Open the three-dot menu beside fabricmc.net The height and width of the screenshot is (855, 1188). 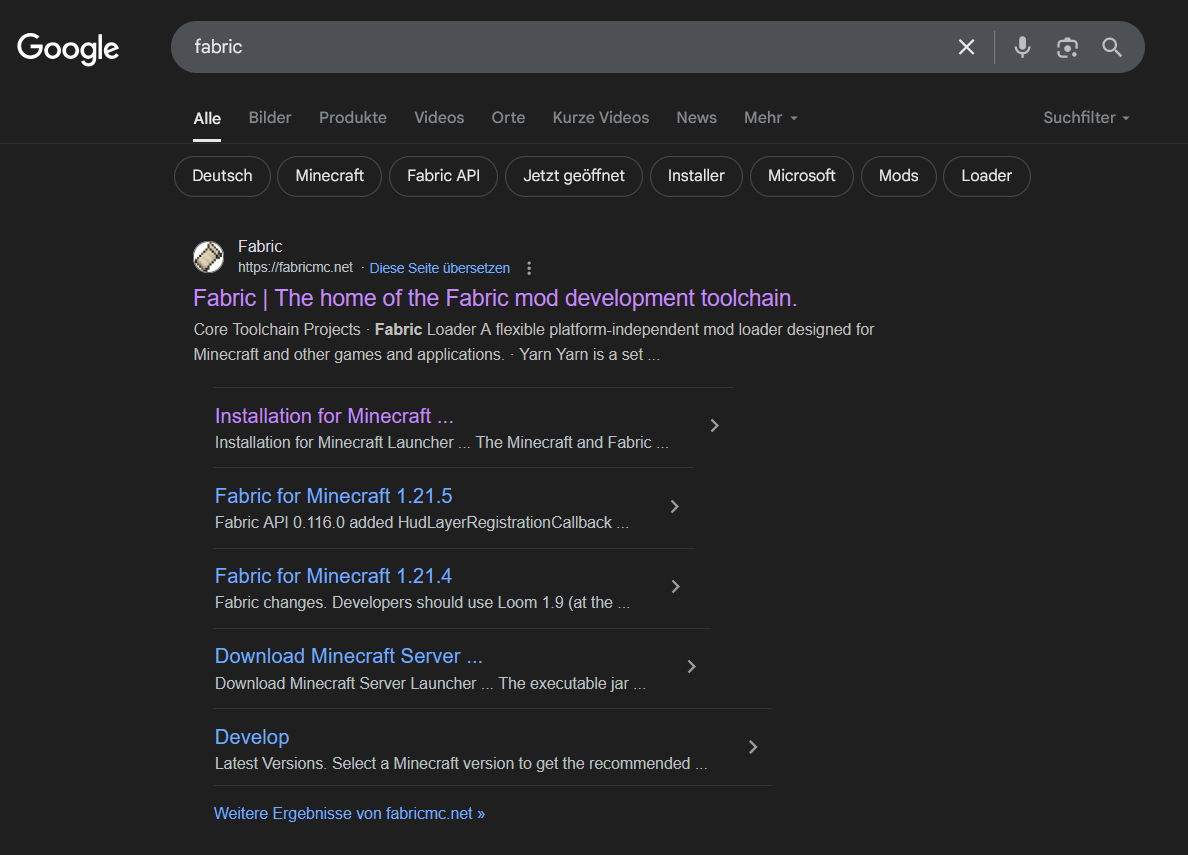tap(529, 268)
